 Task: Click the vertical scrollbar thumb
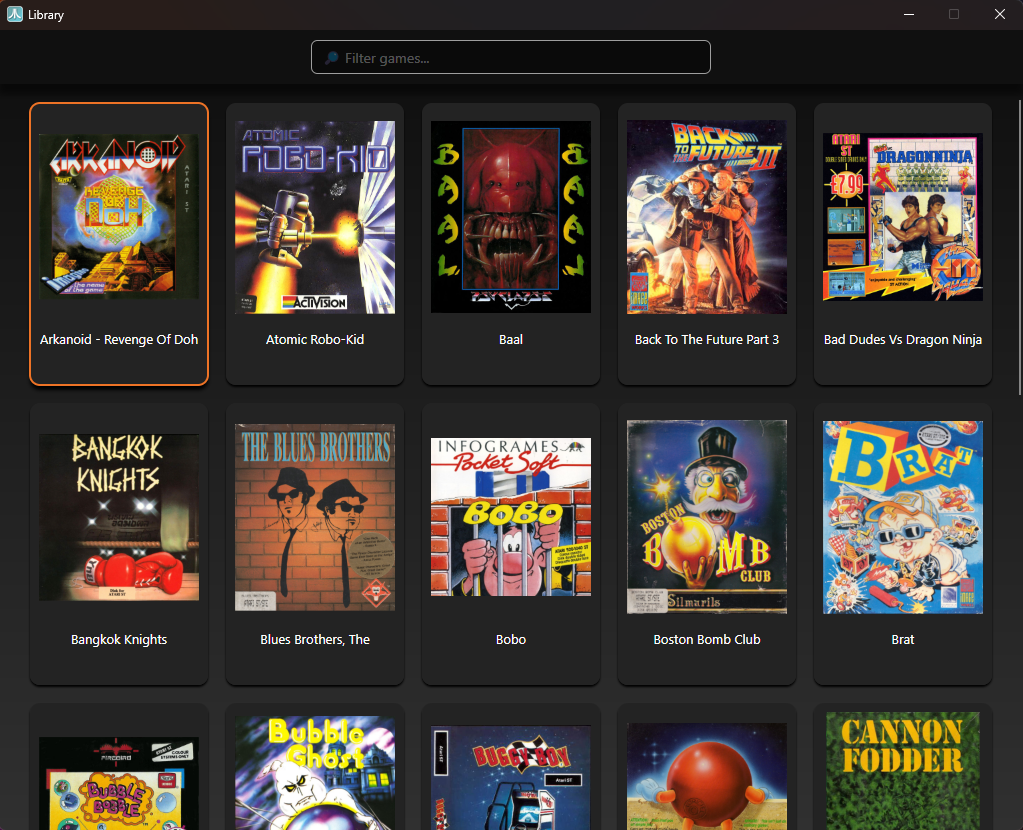(1020, 247)
